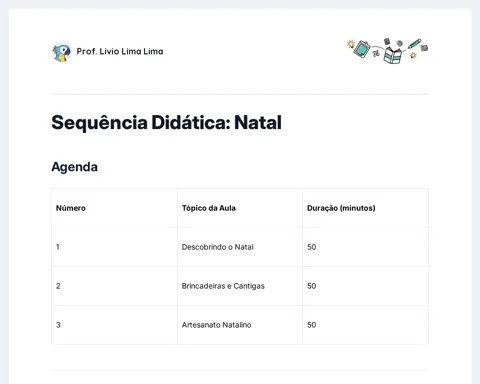Viewport: 480px width, 384px height.
Task: Select the Número column header
Action: tap(71, 208)
